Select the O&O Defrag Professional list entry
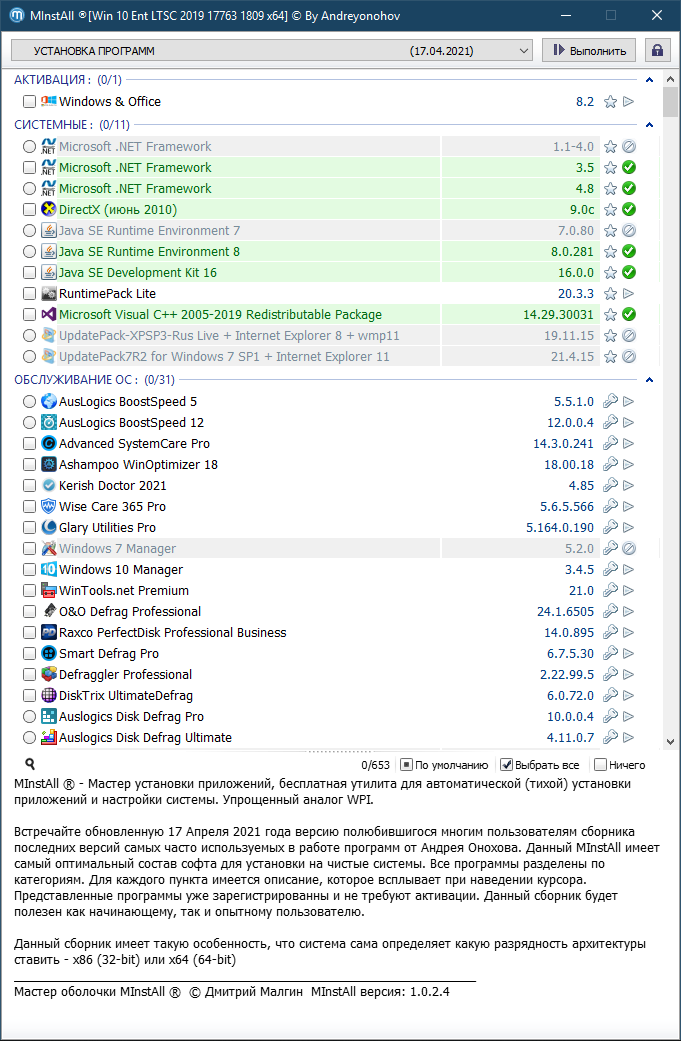Viewport: 681px width, 1041px height. (x=130, y=612)
